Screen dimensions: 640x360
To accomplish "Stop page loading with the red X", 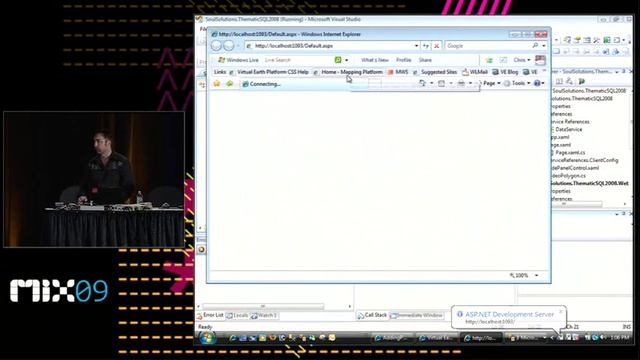I will (x=436, y=46).
